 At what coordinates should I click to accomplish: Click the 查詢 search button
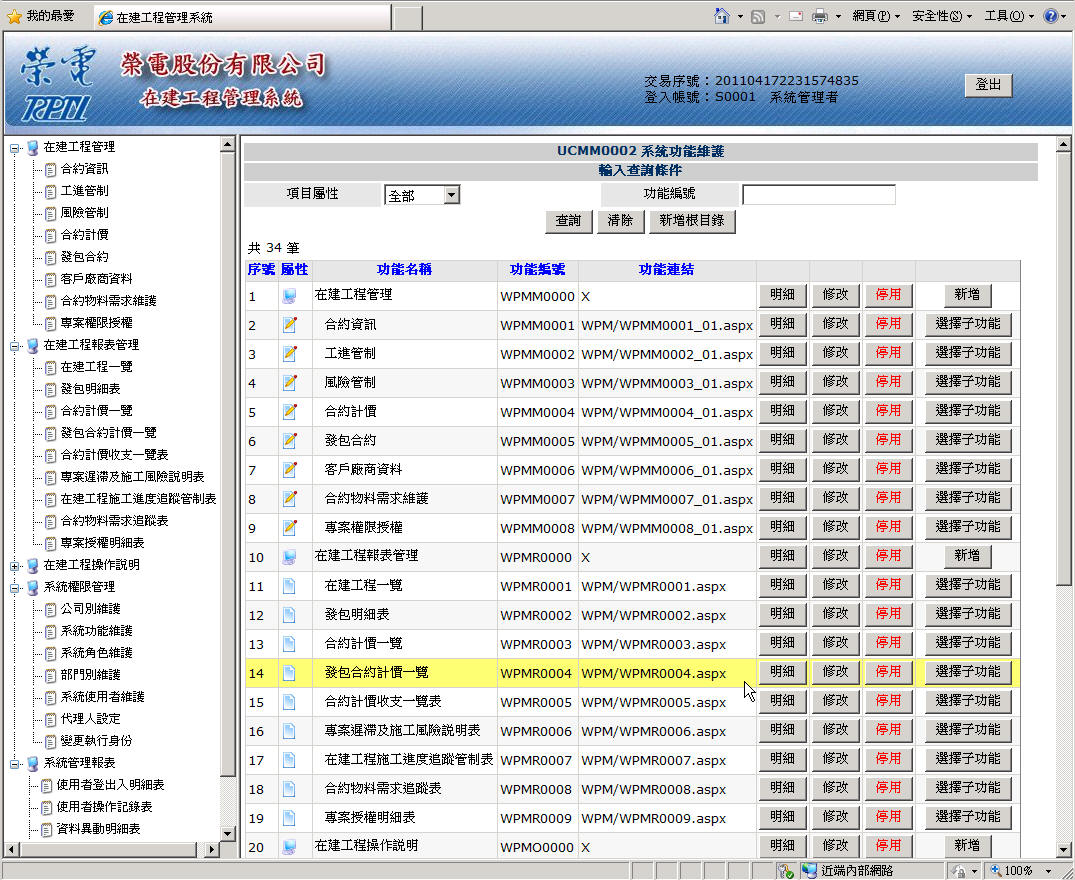569,221
